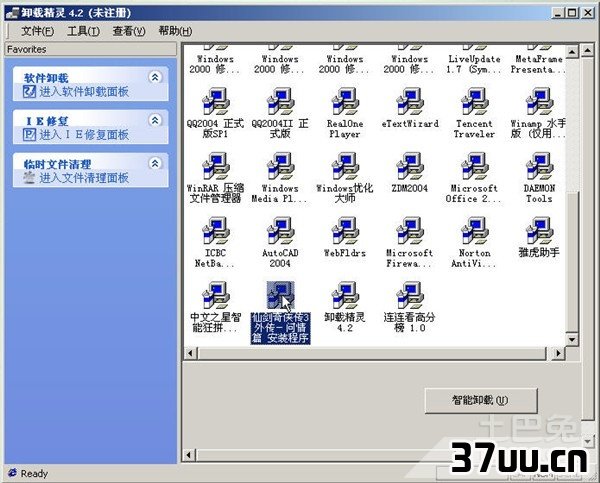Select the WinRAR 压缩文件管理器 icon
The image size is (600, 483).
[216, 166]
